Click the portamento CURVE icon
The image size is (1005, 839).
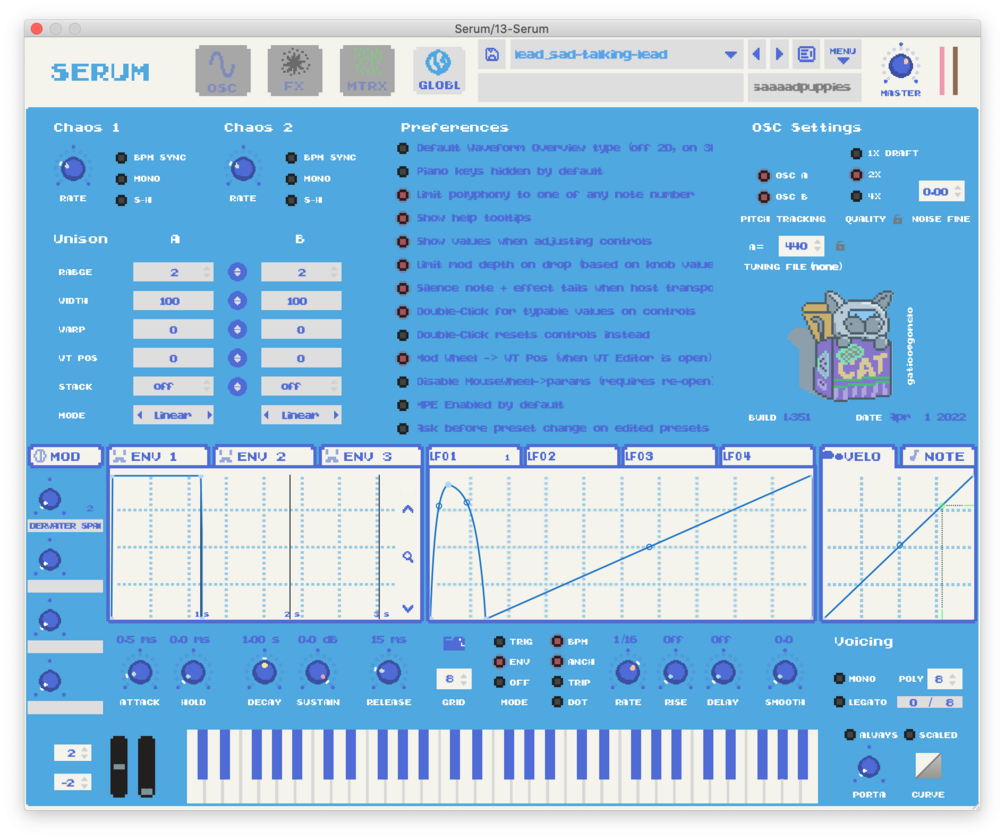pos(928,766)
